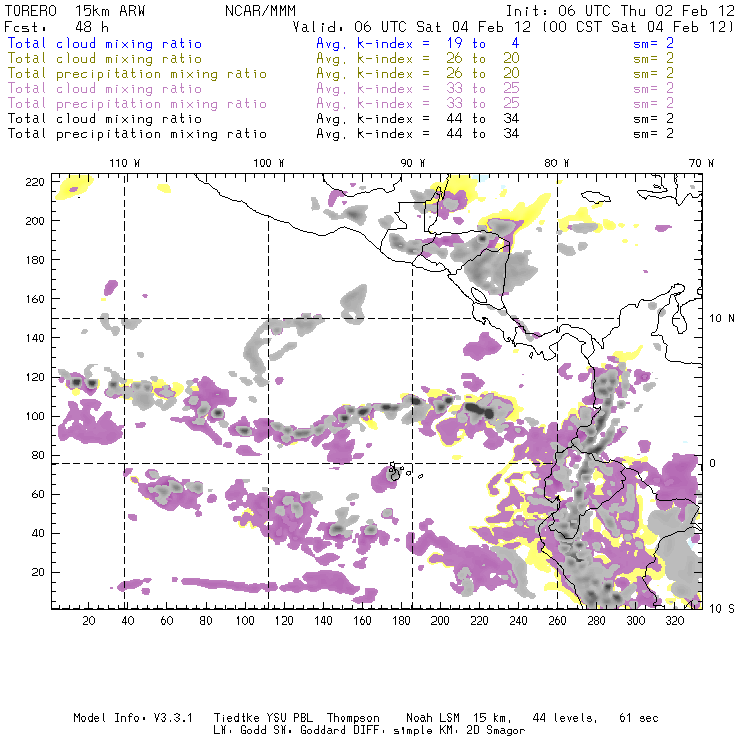Click the blue "Avg. k-index = 19 to 4" text
The image size is (740, 740).
pos(418,43)
